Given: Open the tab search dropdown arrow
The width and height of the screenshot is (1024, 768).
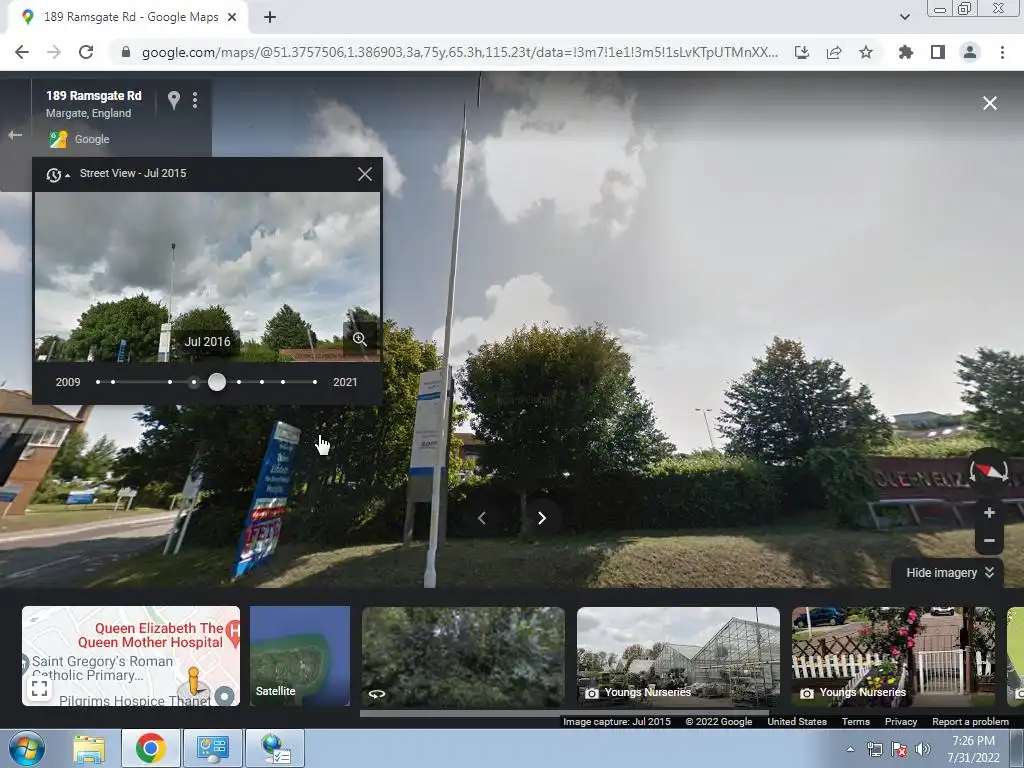Looking at the screenshot, I should (904, 17).
